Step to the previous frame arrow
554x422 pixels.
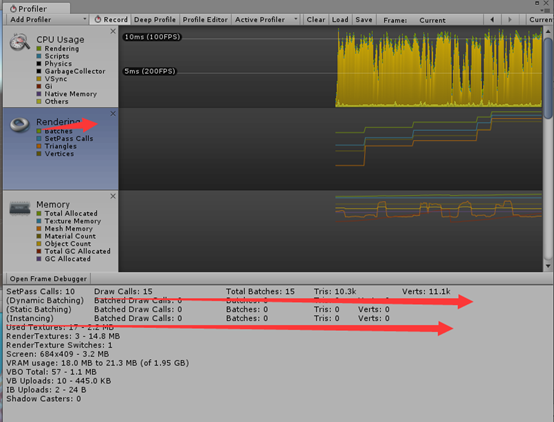[492, 20]
